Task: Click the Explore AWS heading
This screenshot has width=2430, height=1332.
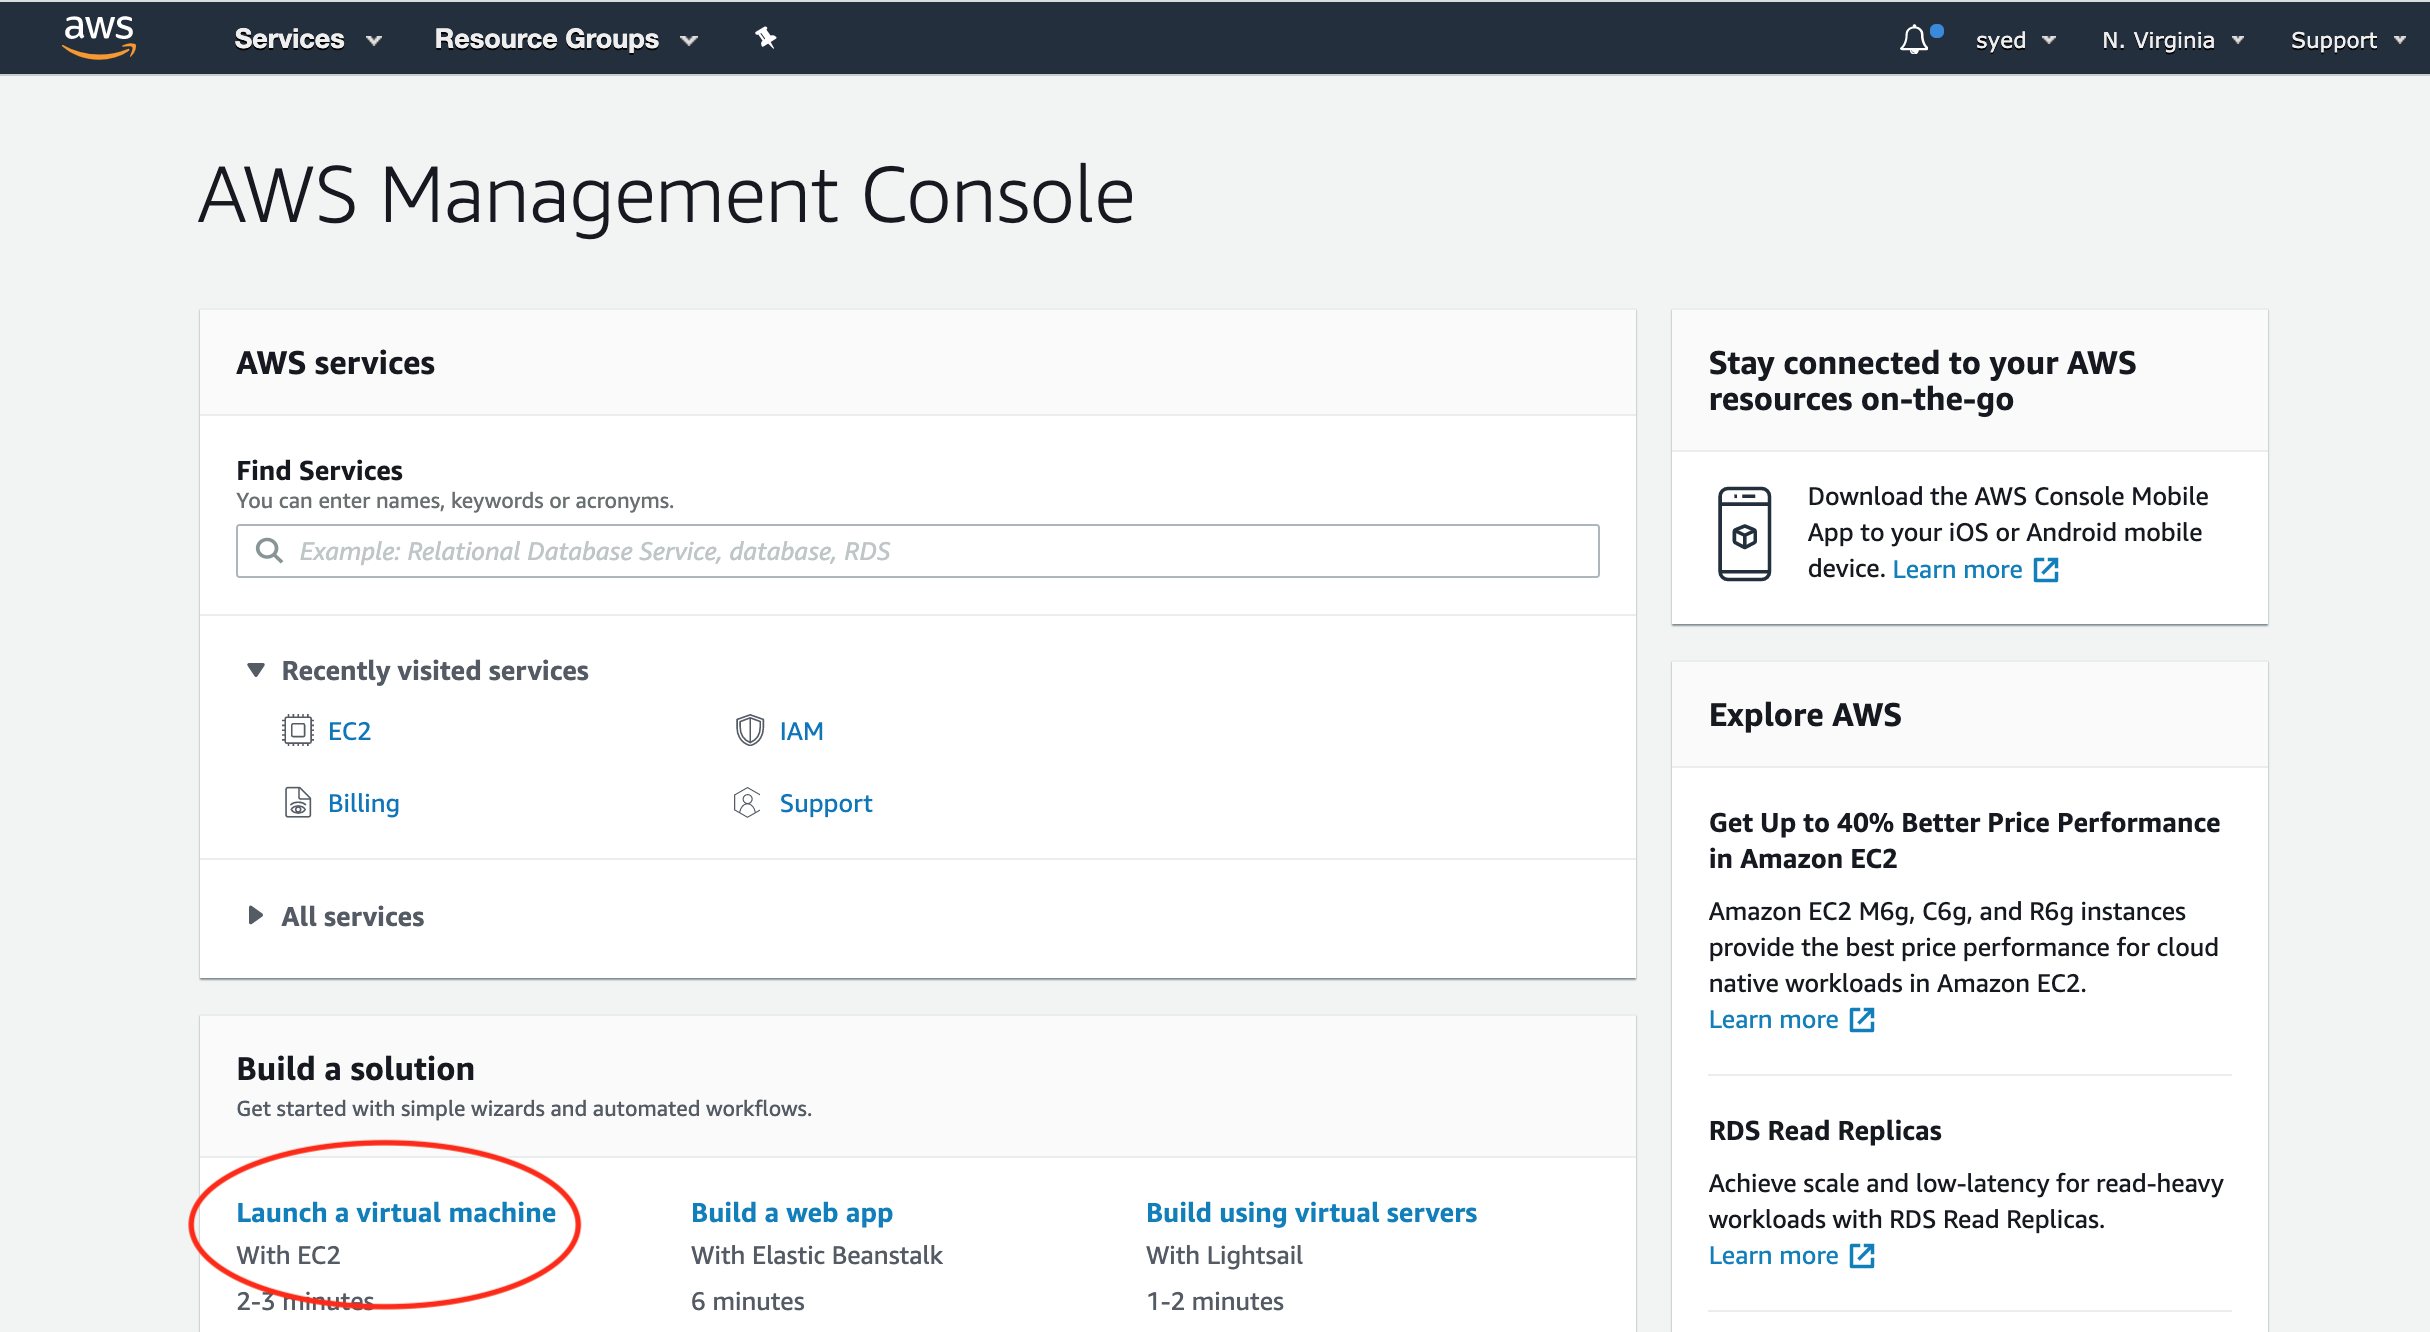Action: point(1804,714)
